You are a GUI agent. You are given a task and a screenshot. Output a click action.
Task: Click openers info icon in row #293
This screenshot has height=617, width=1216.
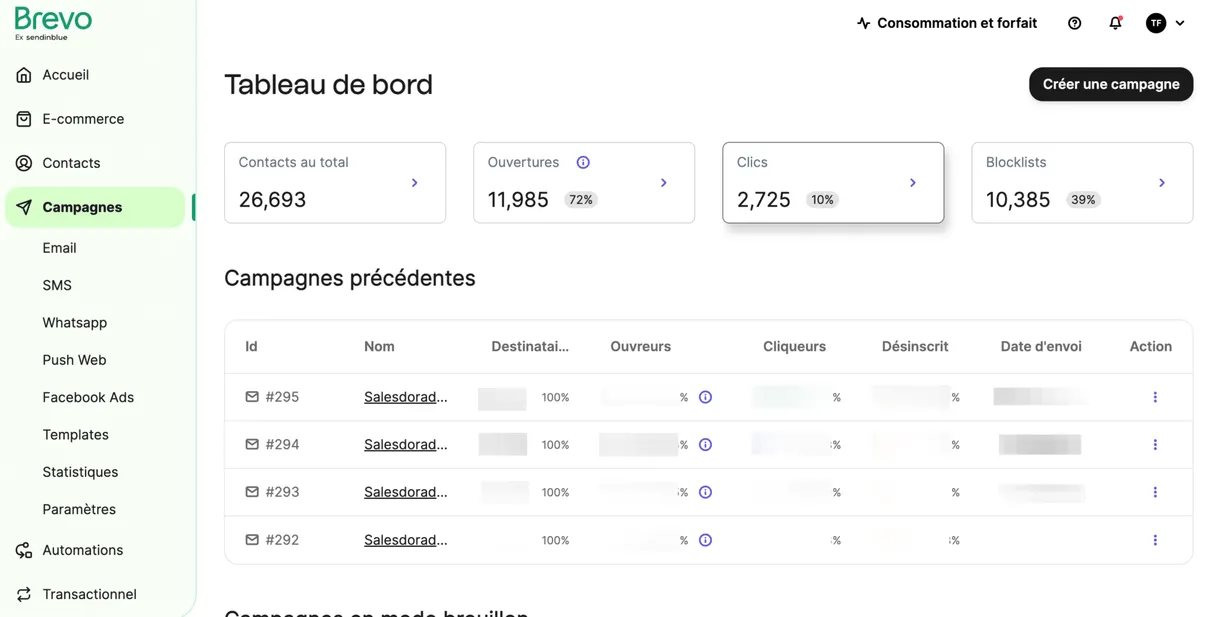[x=705, y=492]
